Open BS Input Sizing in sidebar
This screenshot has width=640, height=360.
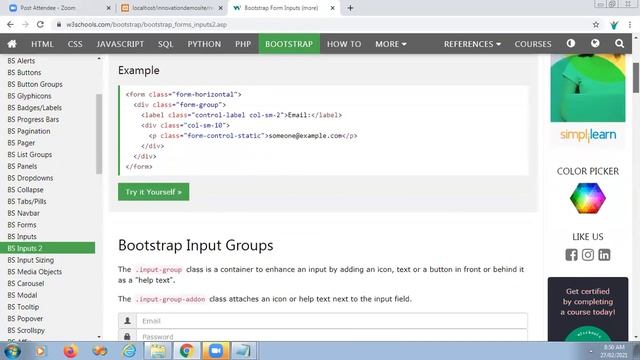pyautogui.click(x=31, y=260)
